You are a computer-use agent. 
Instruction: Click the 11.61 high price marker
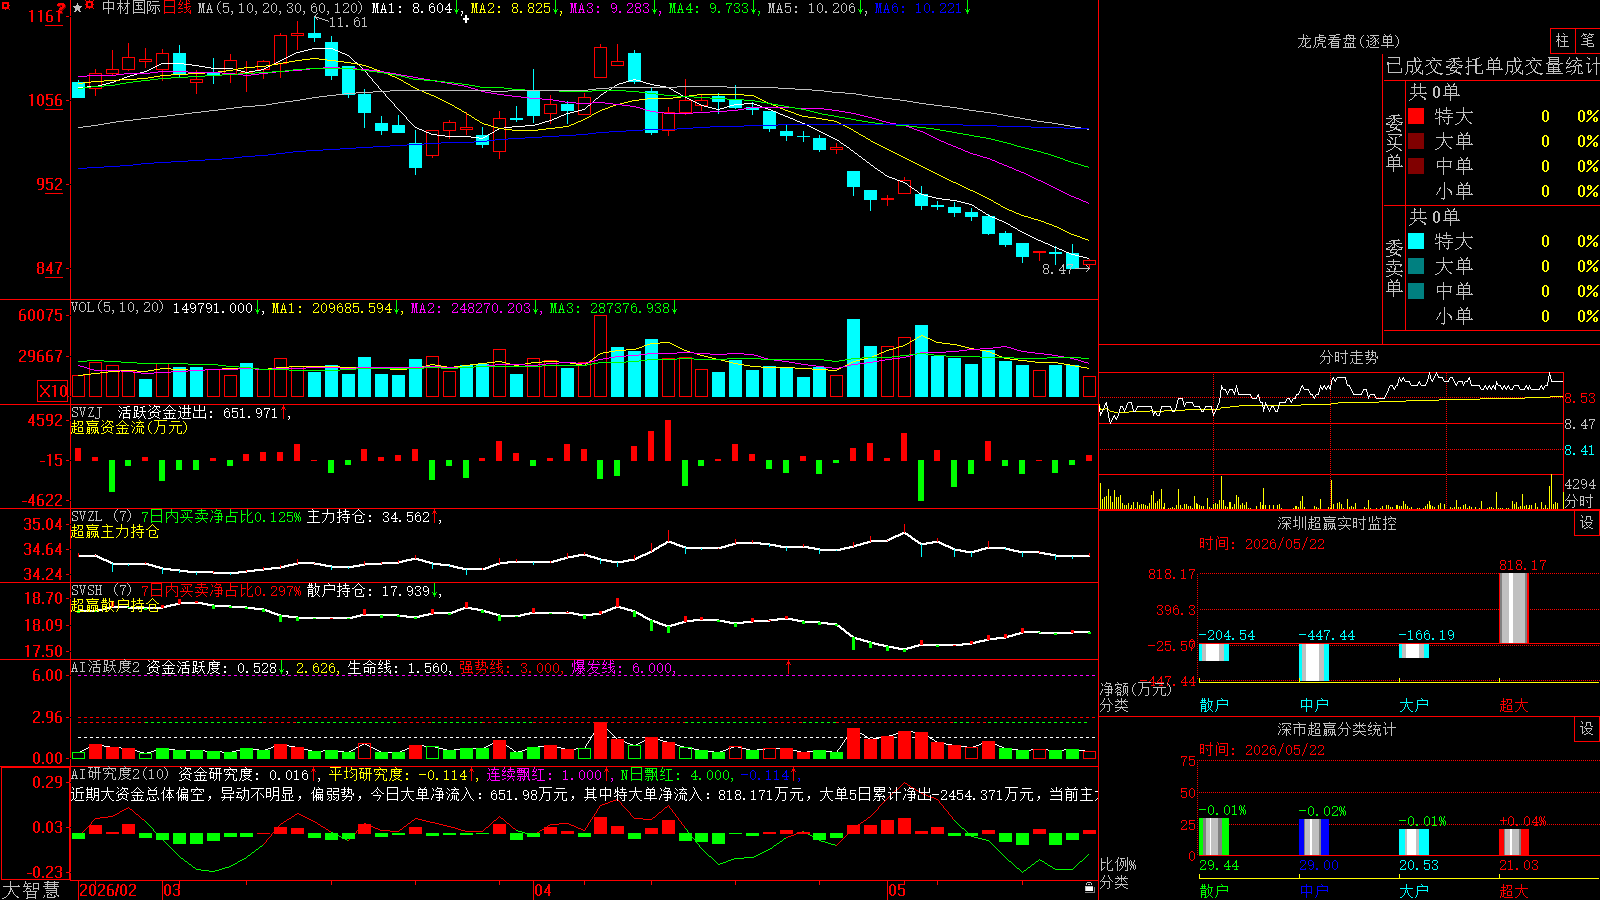pyautogui.click(x=348, y=23)
